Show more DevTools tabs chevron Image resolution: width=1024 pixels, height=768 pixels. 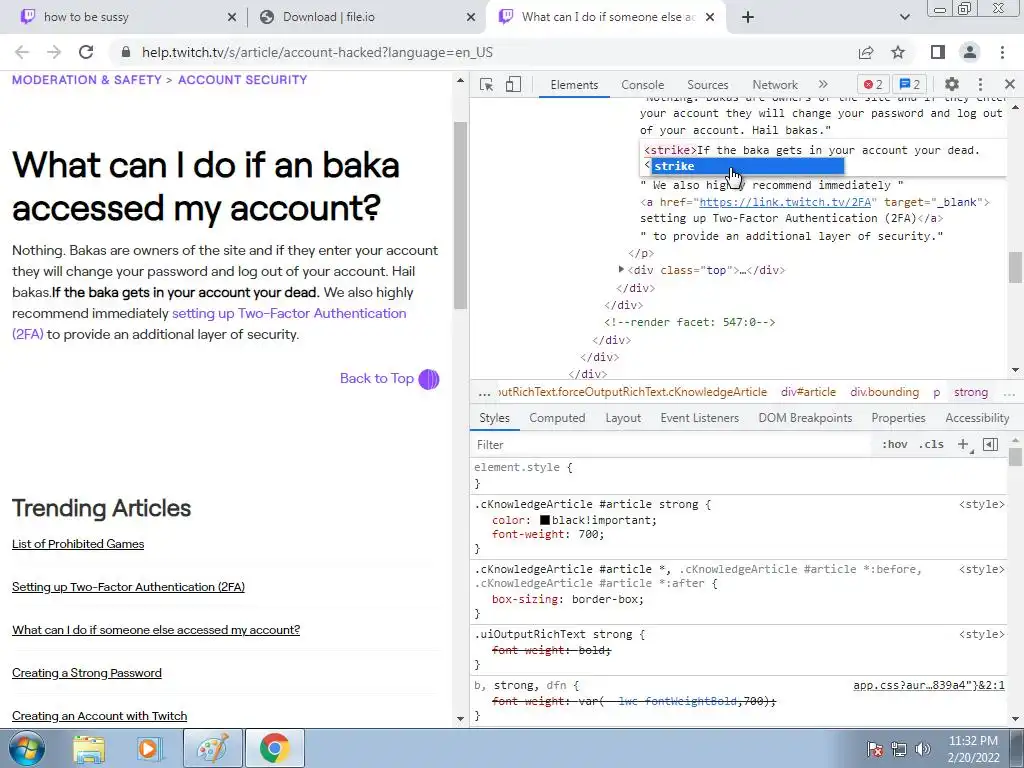823,84
